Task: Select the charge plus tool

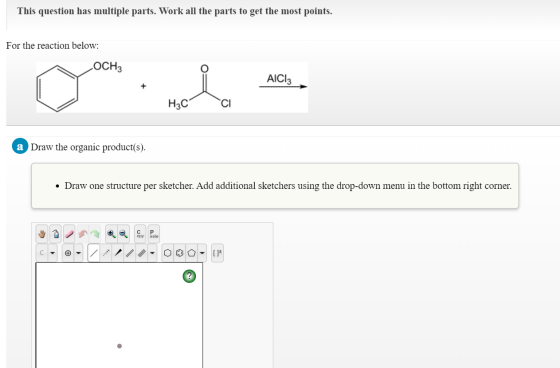Action: pos(68,253)
